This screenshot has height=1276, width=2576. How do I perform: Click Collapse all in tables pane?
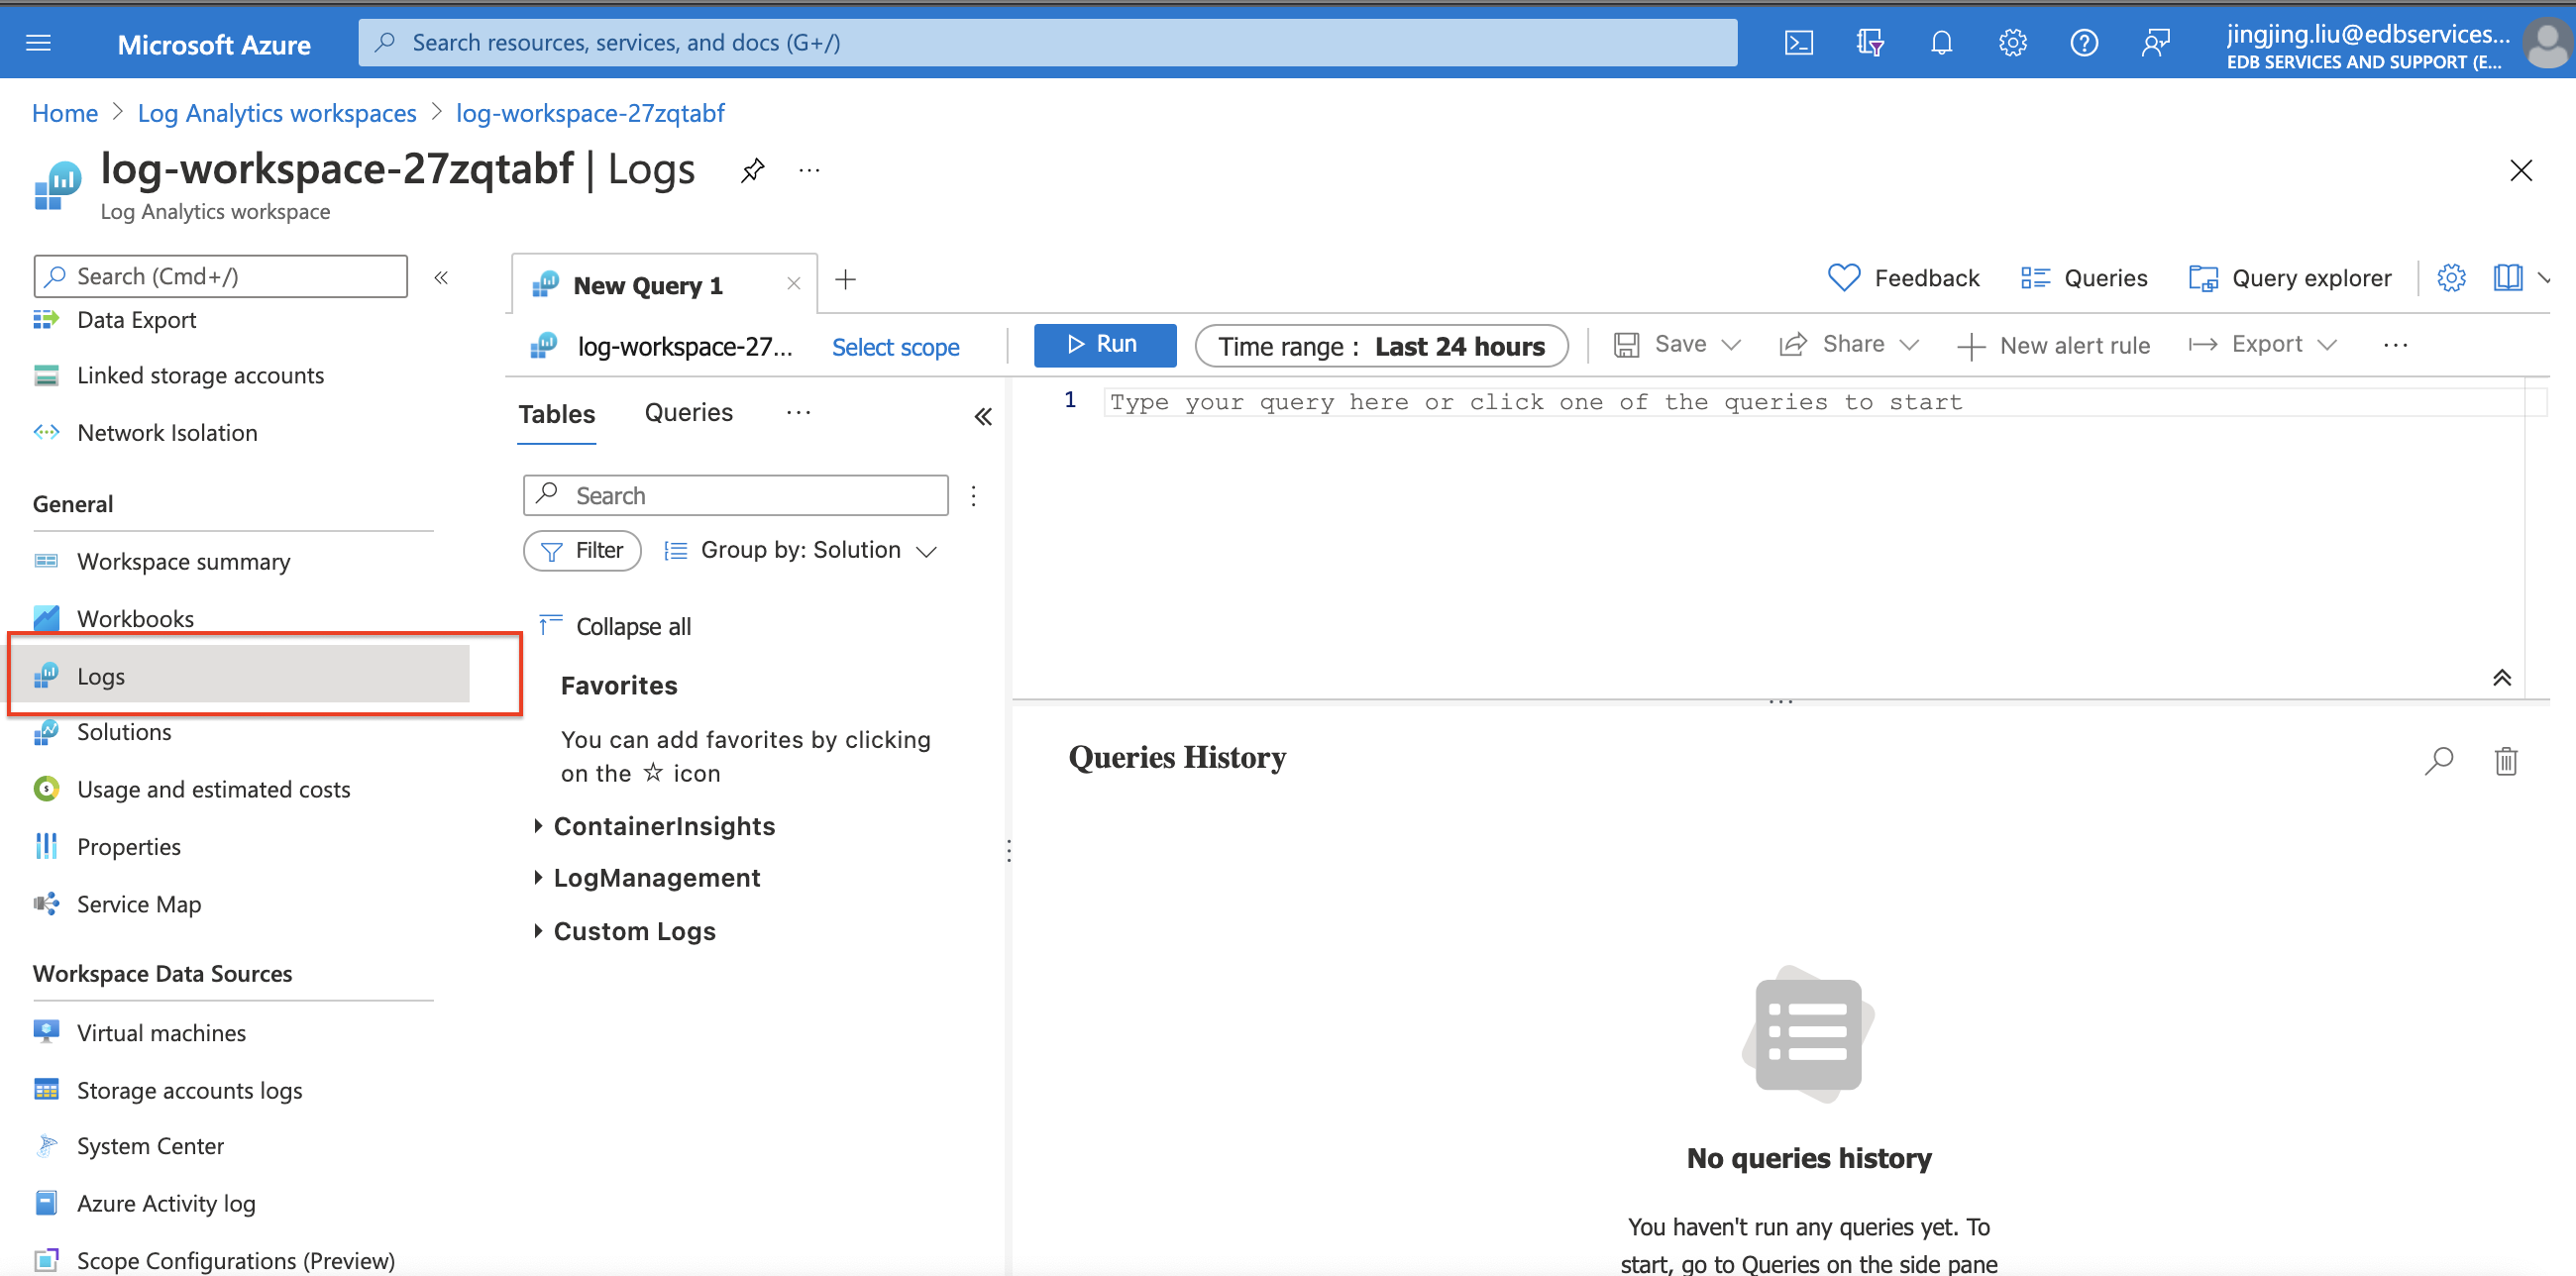[614, 627]
